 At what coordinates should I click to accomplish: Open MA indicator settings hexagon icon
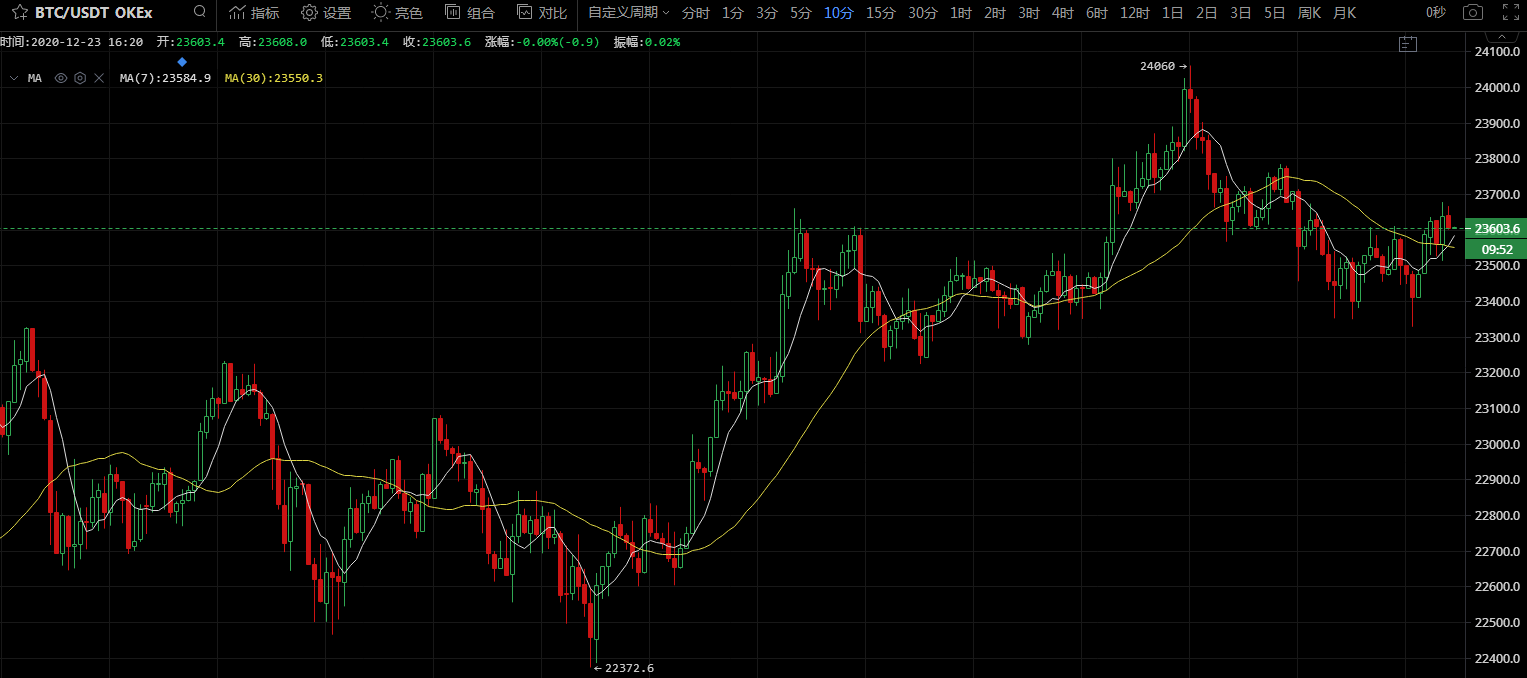(80, 78)
